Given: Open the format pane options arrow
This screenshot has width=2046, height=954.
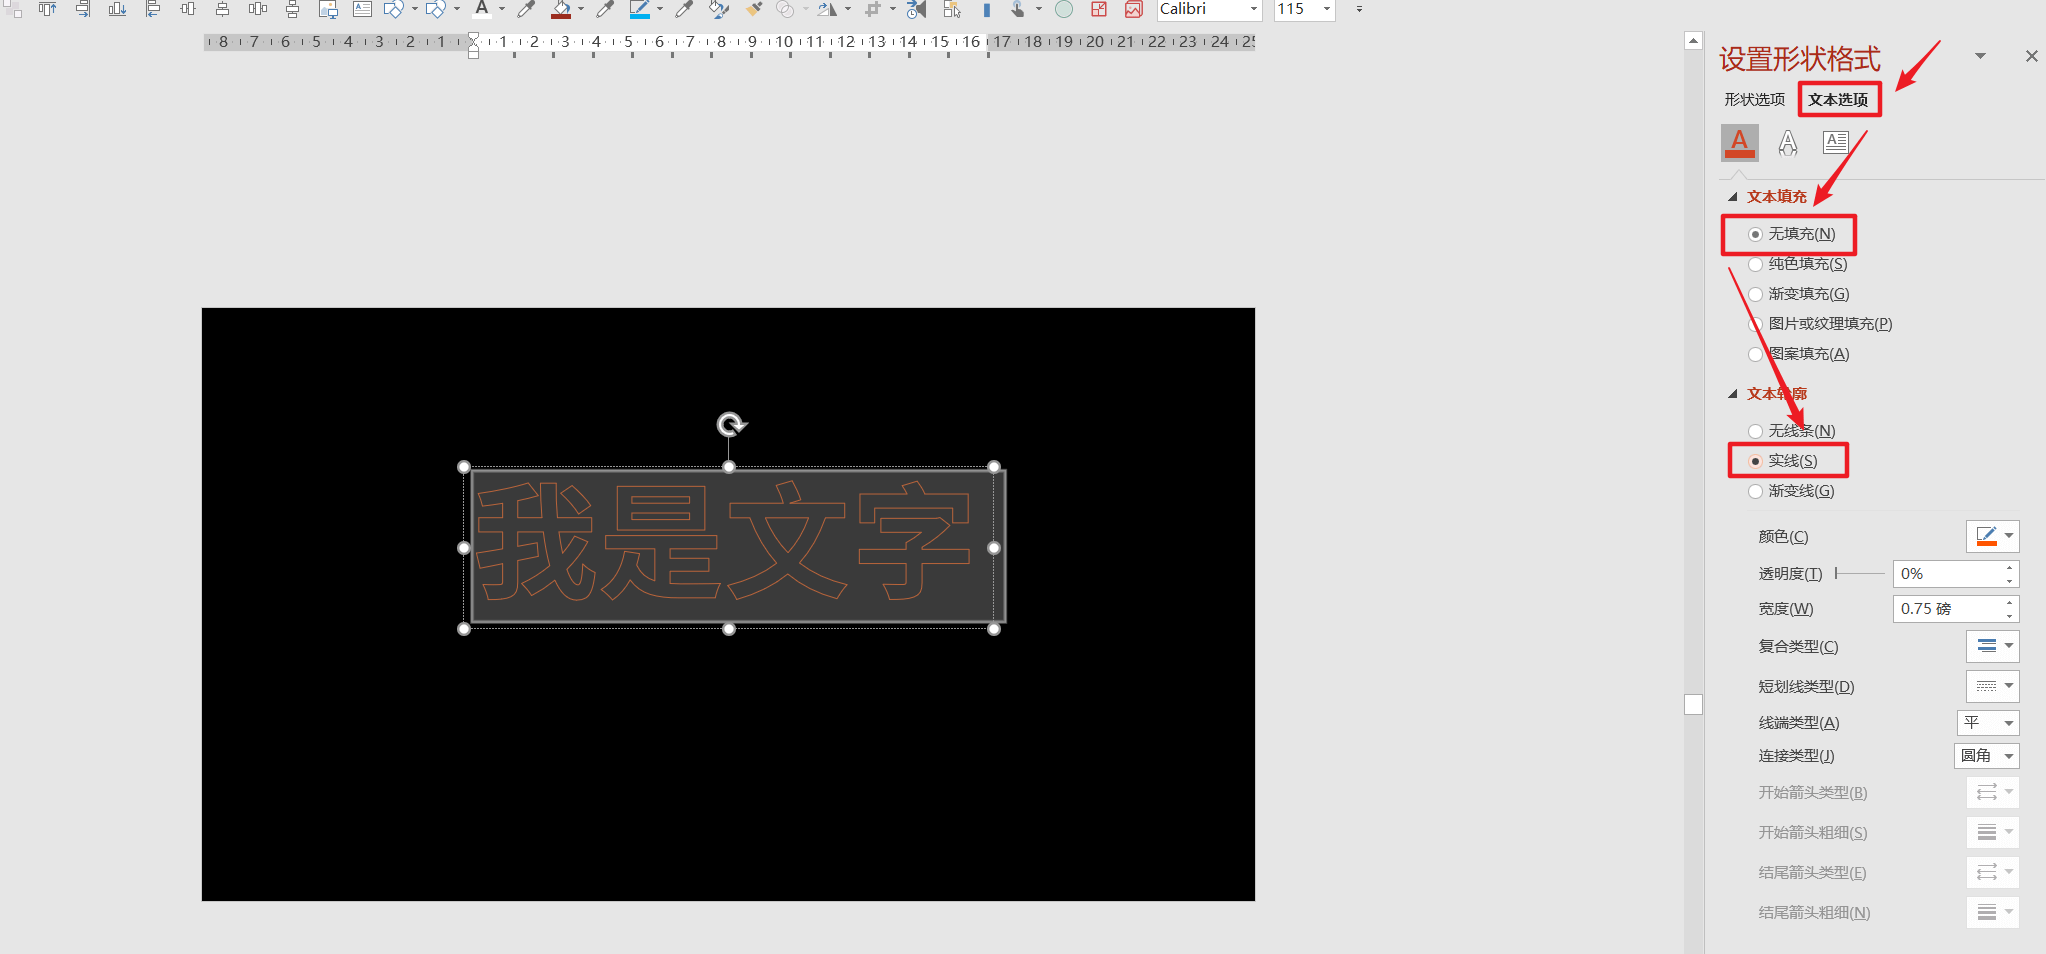Looking at the screenshot, I should [1980, 56].
